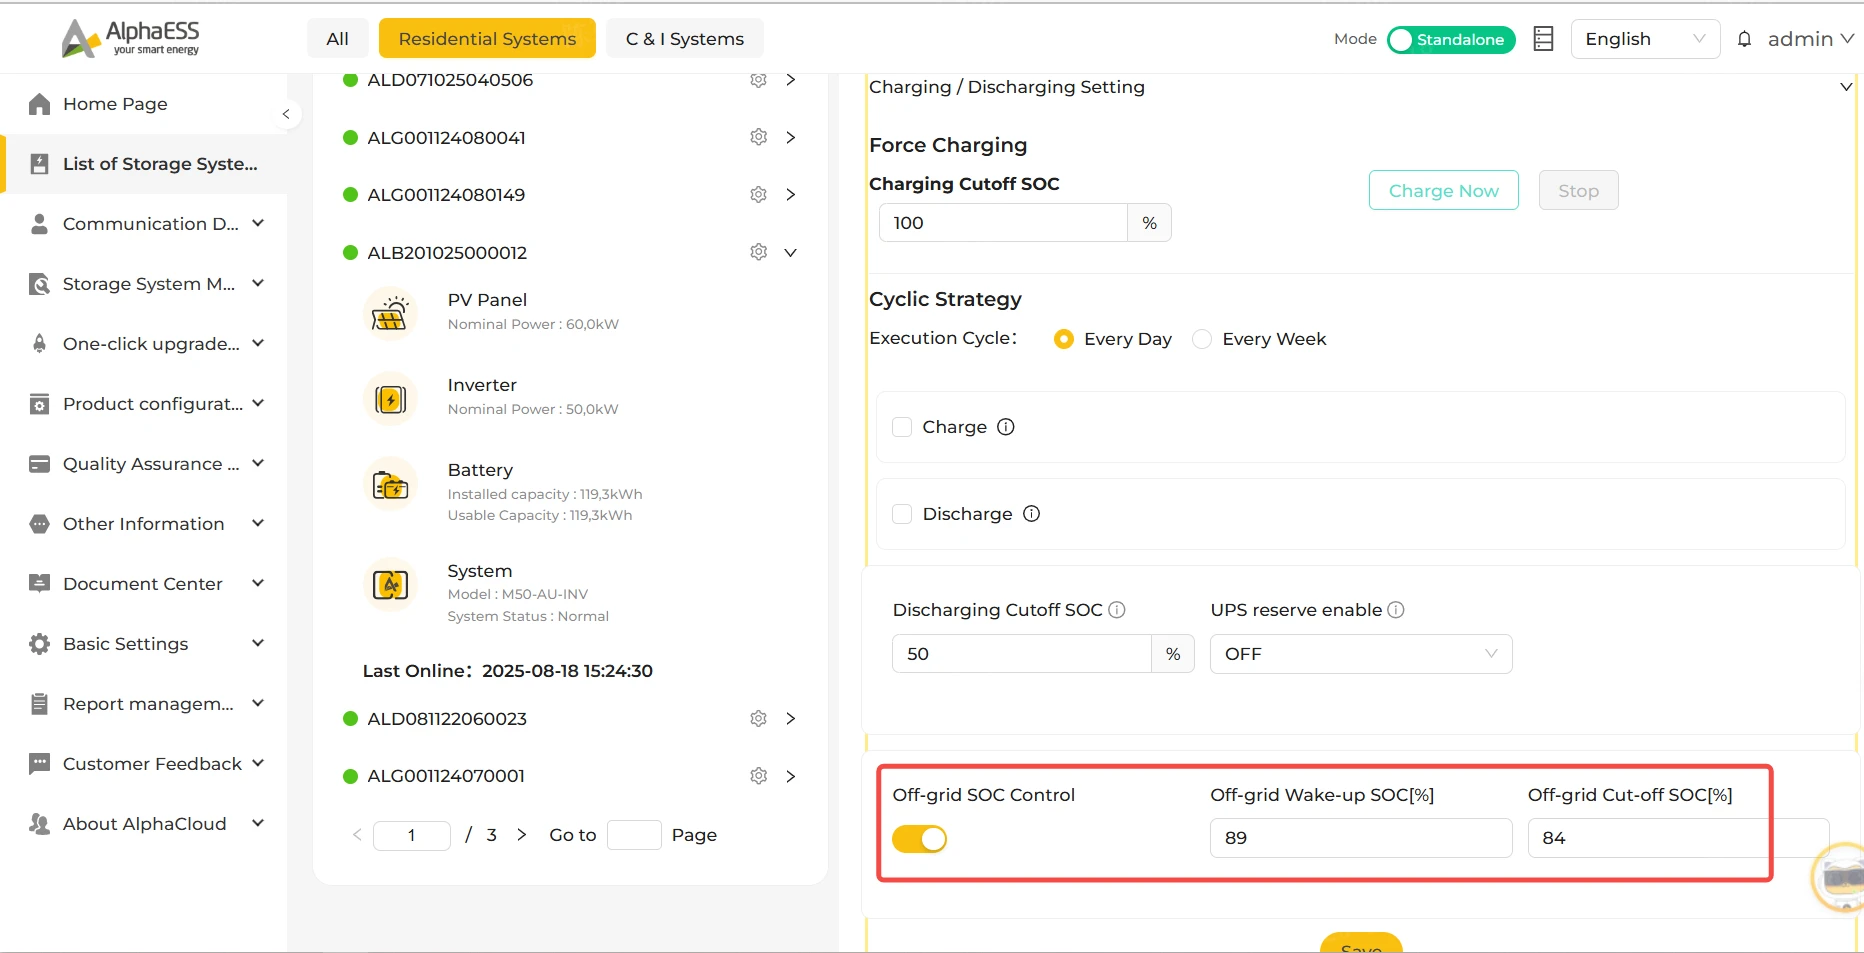Expand the ALG001124080041 system row
The width and height of the screenshot is (1864, 953).
[x=791, y=137]
